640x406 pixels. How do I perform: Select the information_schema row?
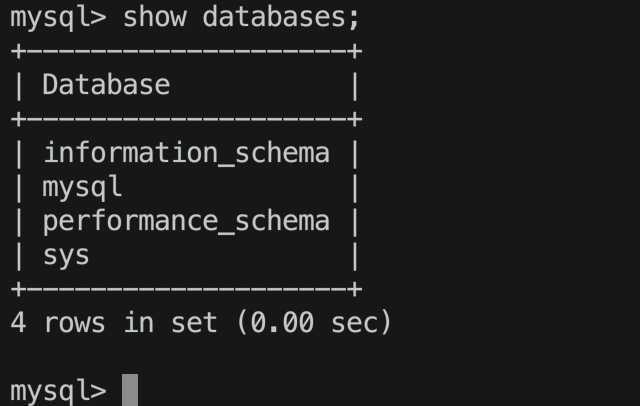tap(187, 153)
